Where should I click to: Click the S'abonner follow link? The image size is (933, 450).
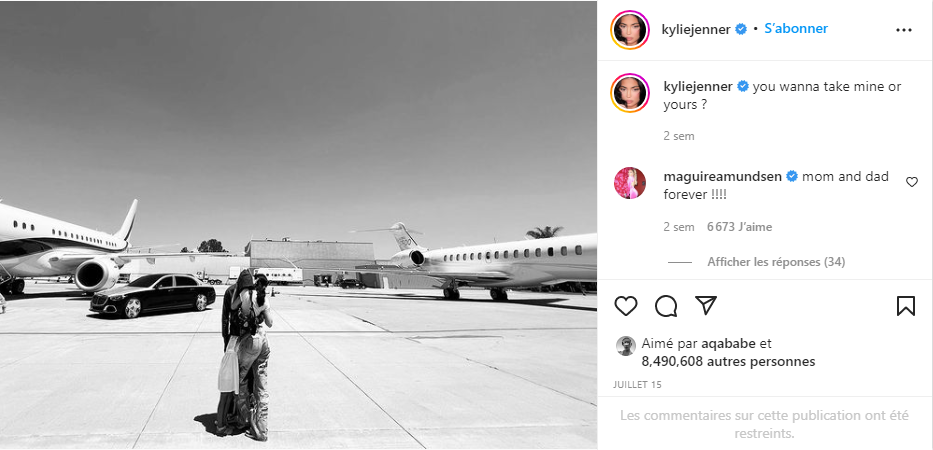click(796, 29)
